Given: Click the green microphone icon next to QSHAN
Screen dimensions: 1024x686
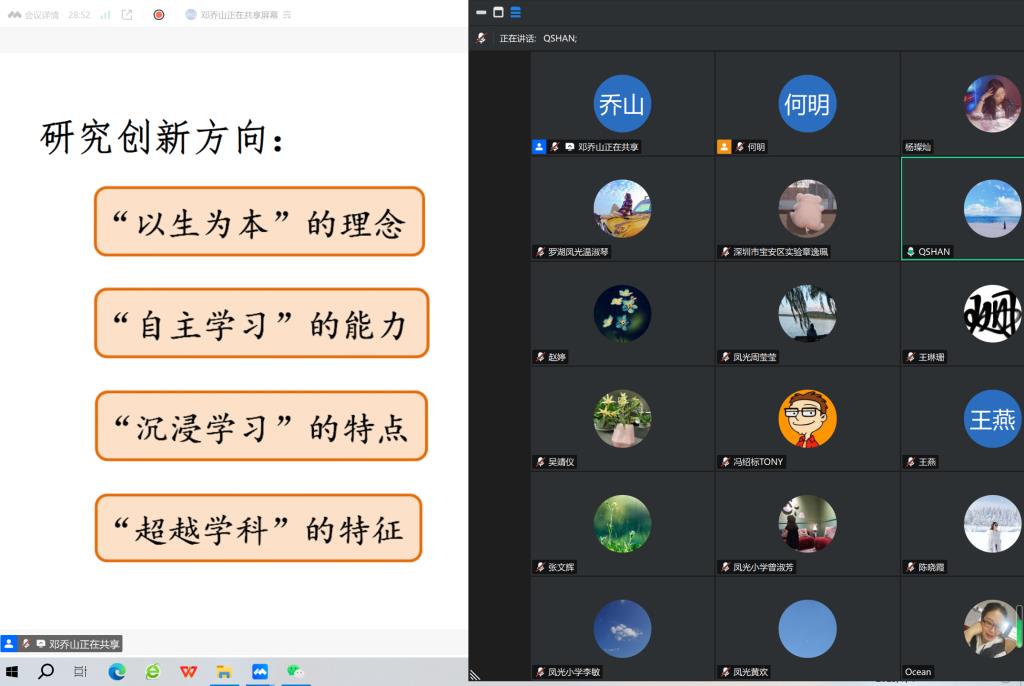Looking at the screenshot, I should coord(910,252).
